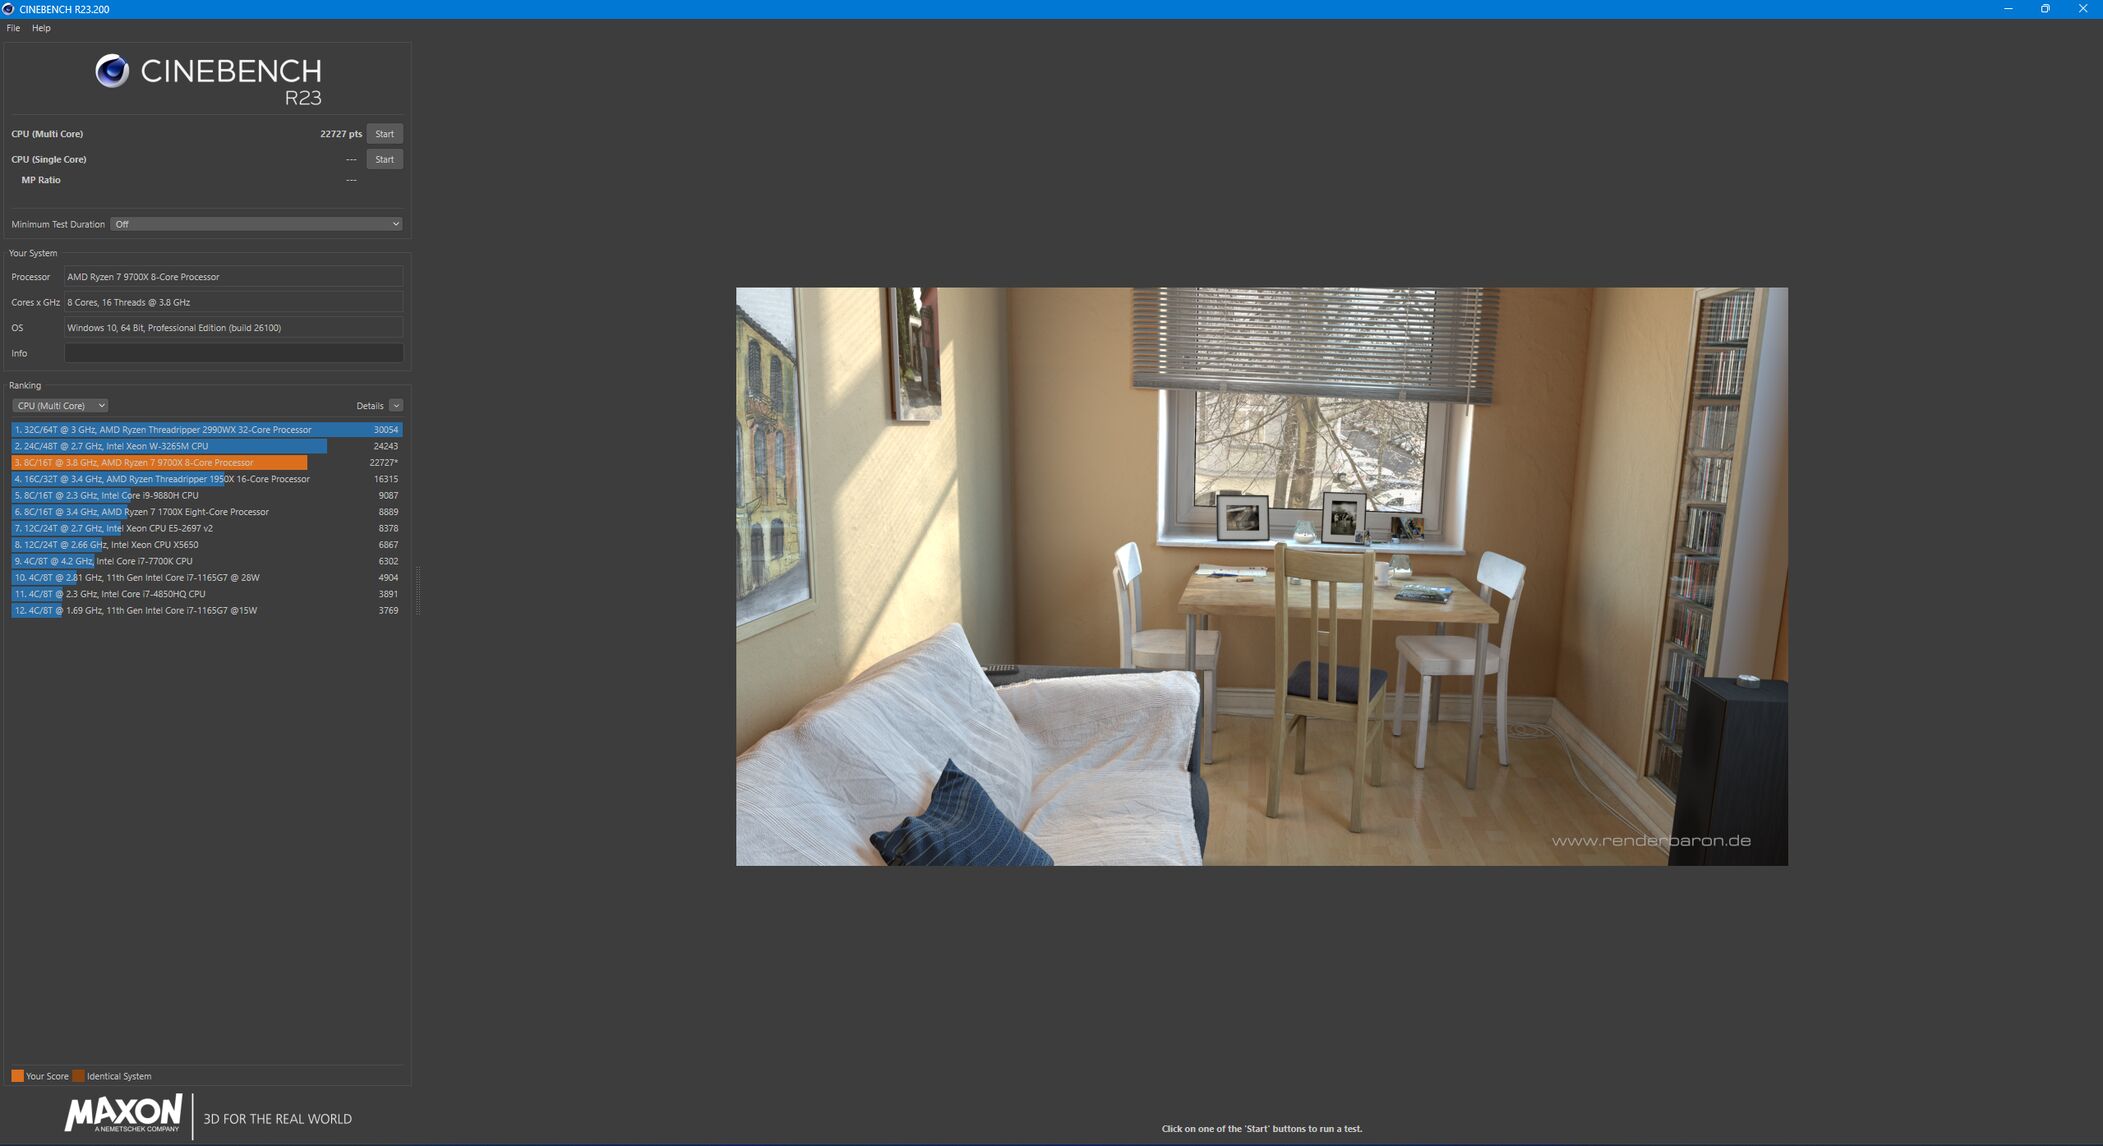Click into the Info input field
The height and width of the screenshot is (1146, 2103).
tap(234, 353)
